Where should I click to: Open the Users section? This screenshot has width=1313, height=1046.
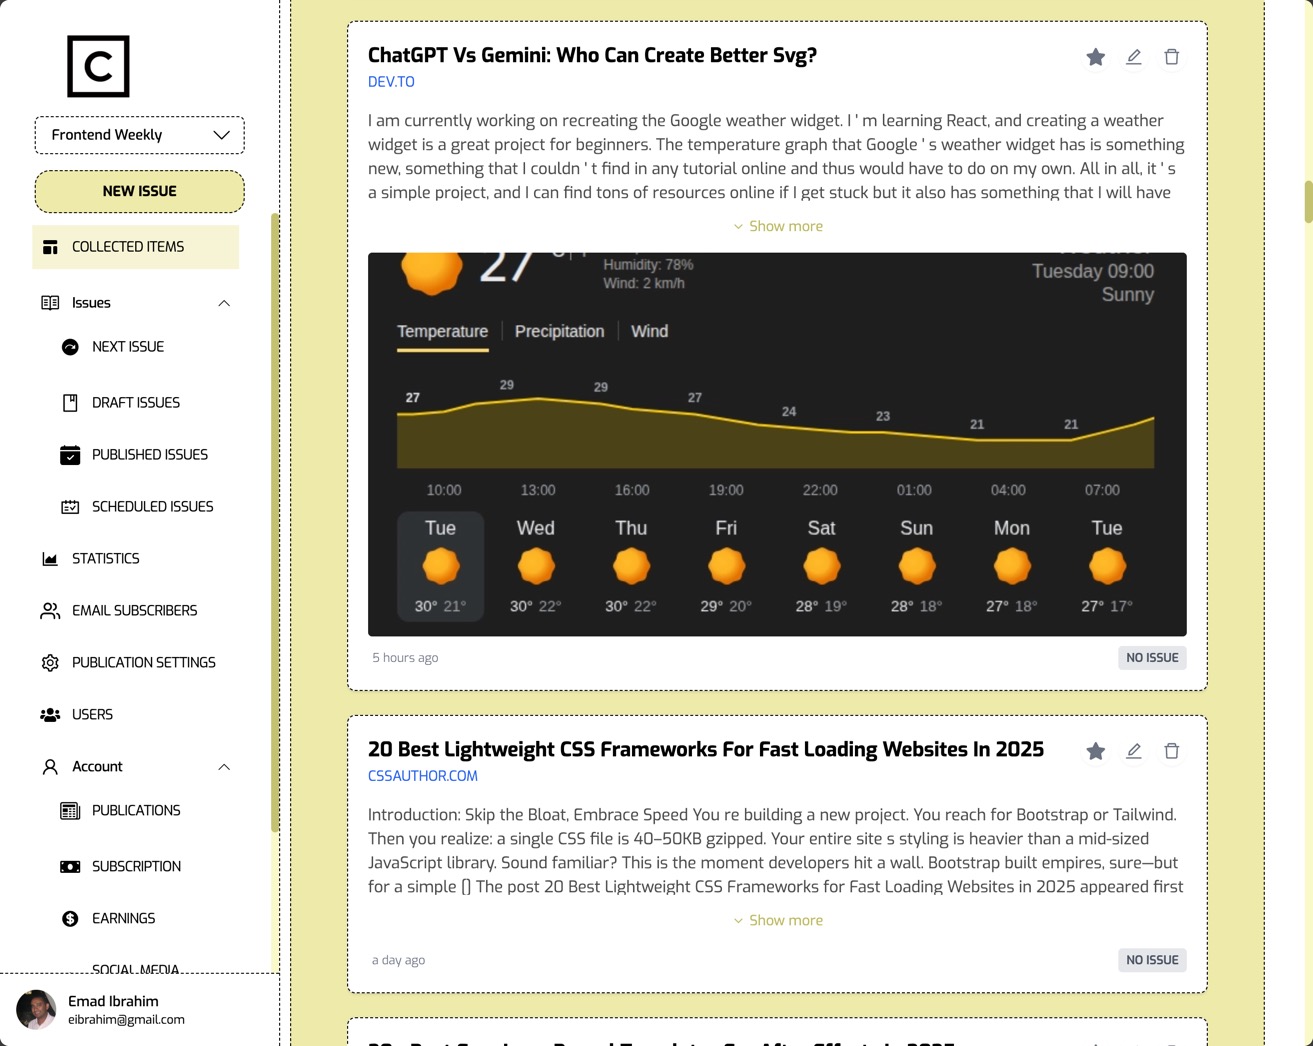[x=92, y=714]
